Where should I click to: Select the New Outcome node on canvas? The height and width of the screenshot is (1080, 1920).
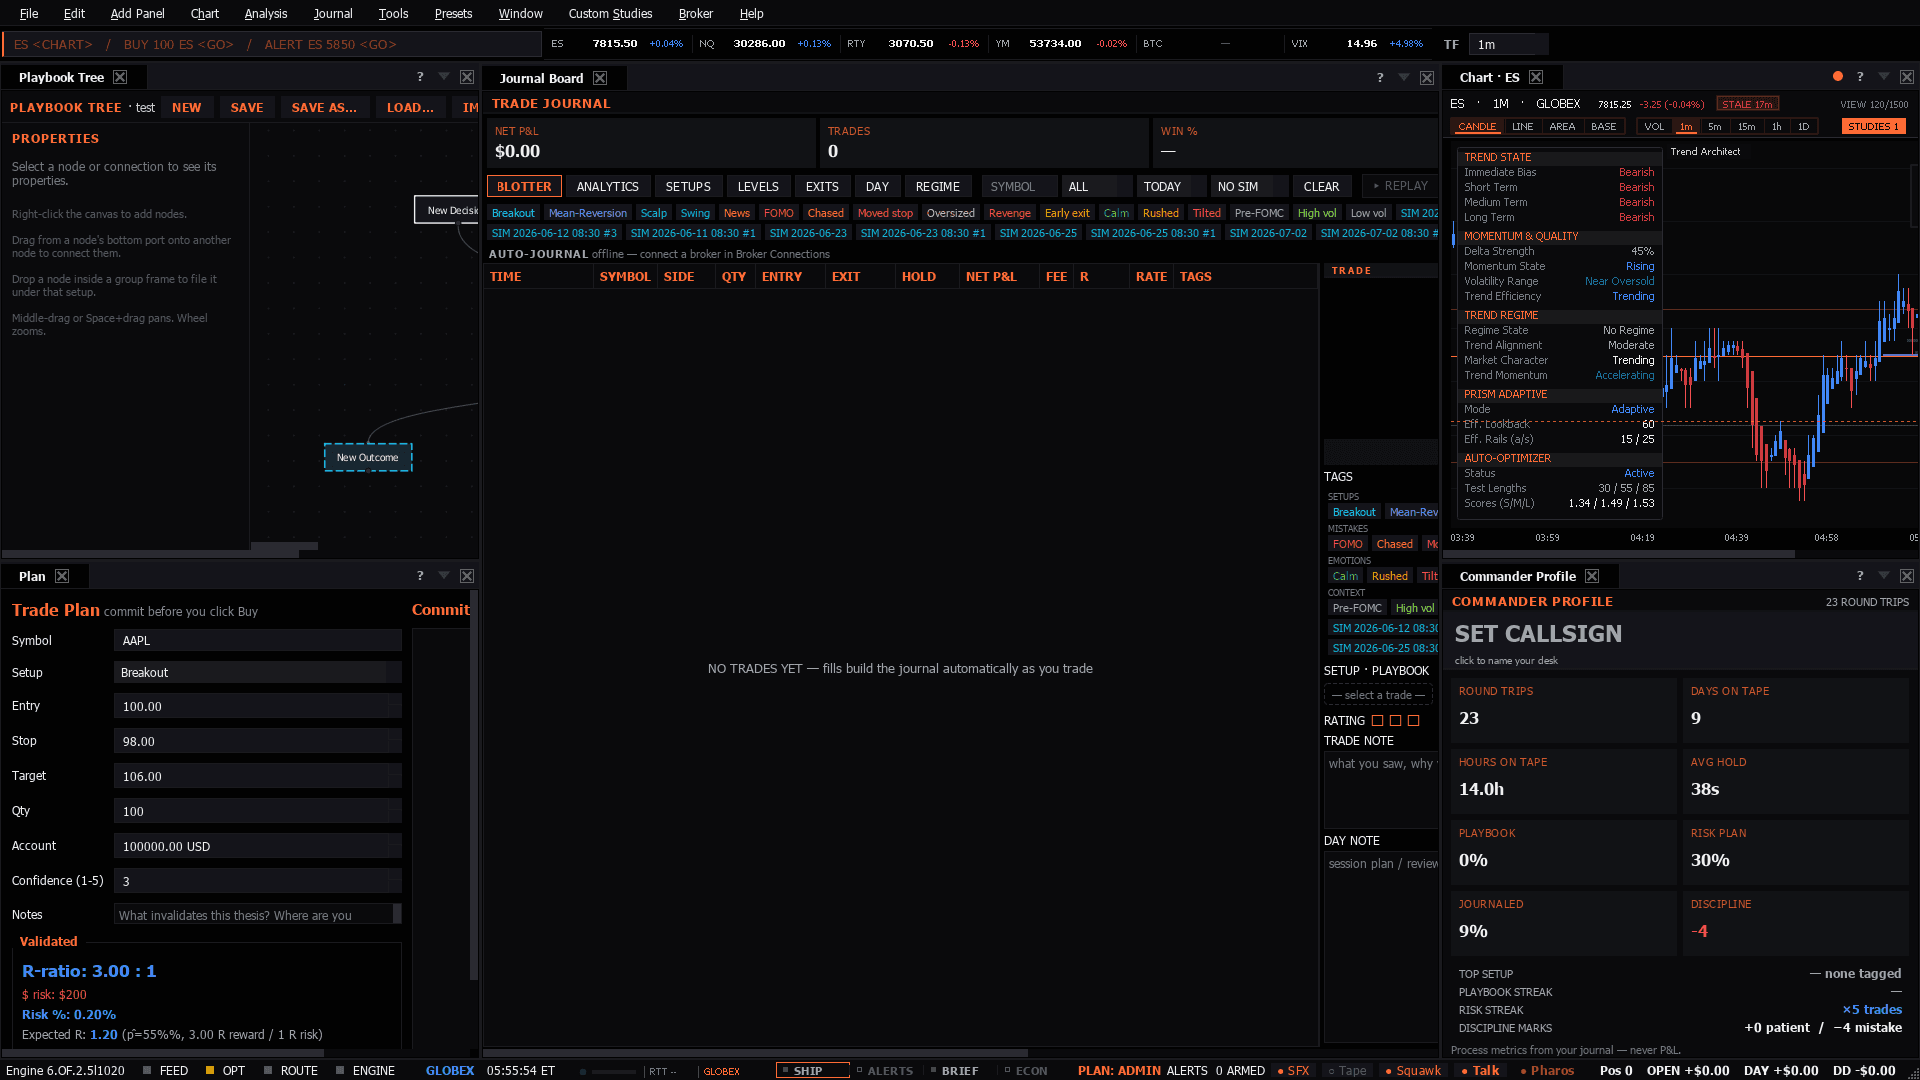pos(368,457)
